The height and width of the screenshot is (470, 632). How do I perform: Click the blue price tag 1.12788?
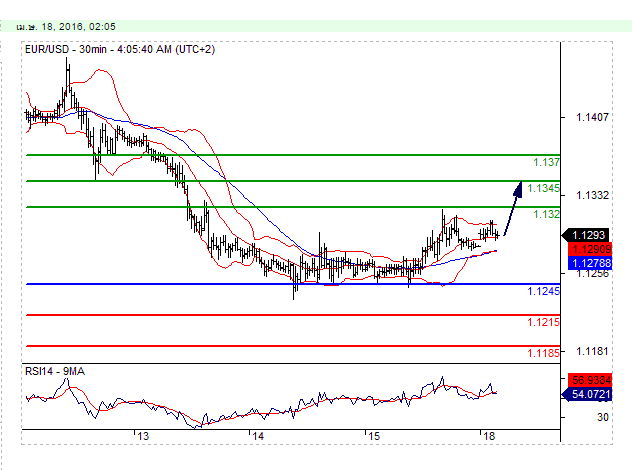[590, 263]
